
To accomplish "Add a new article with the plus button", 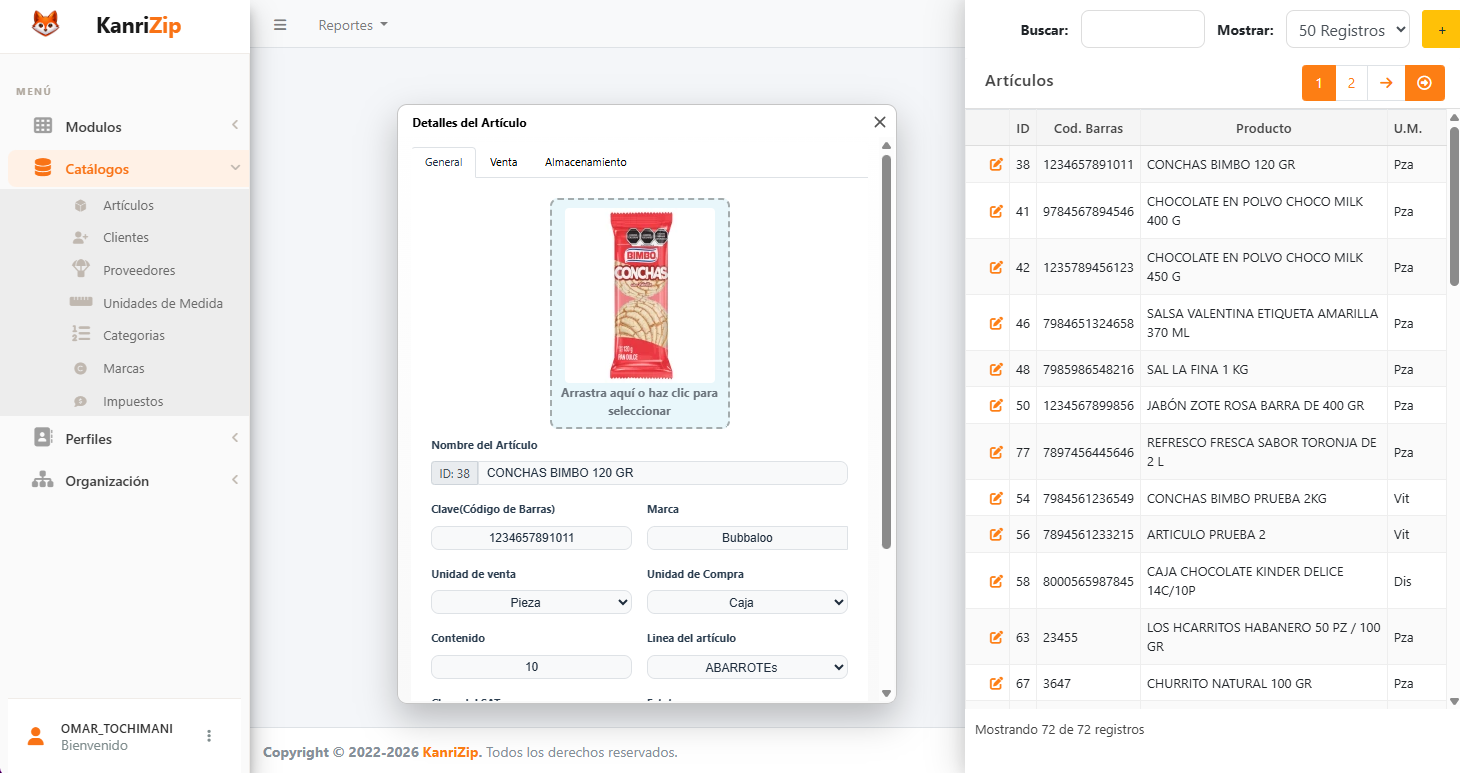I will [1441, 29].
